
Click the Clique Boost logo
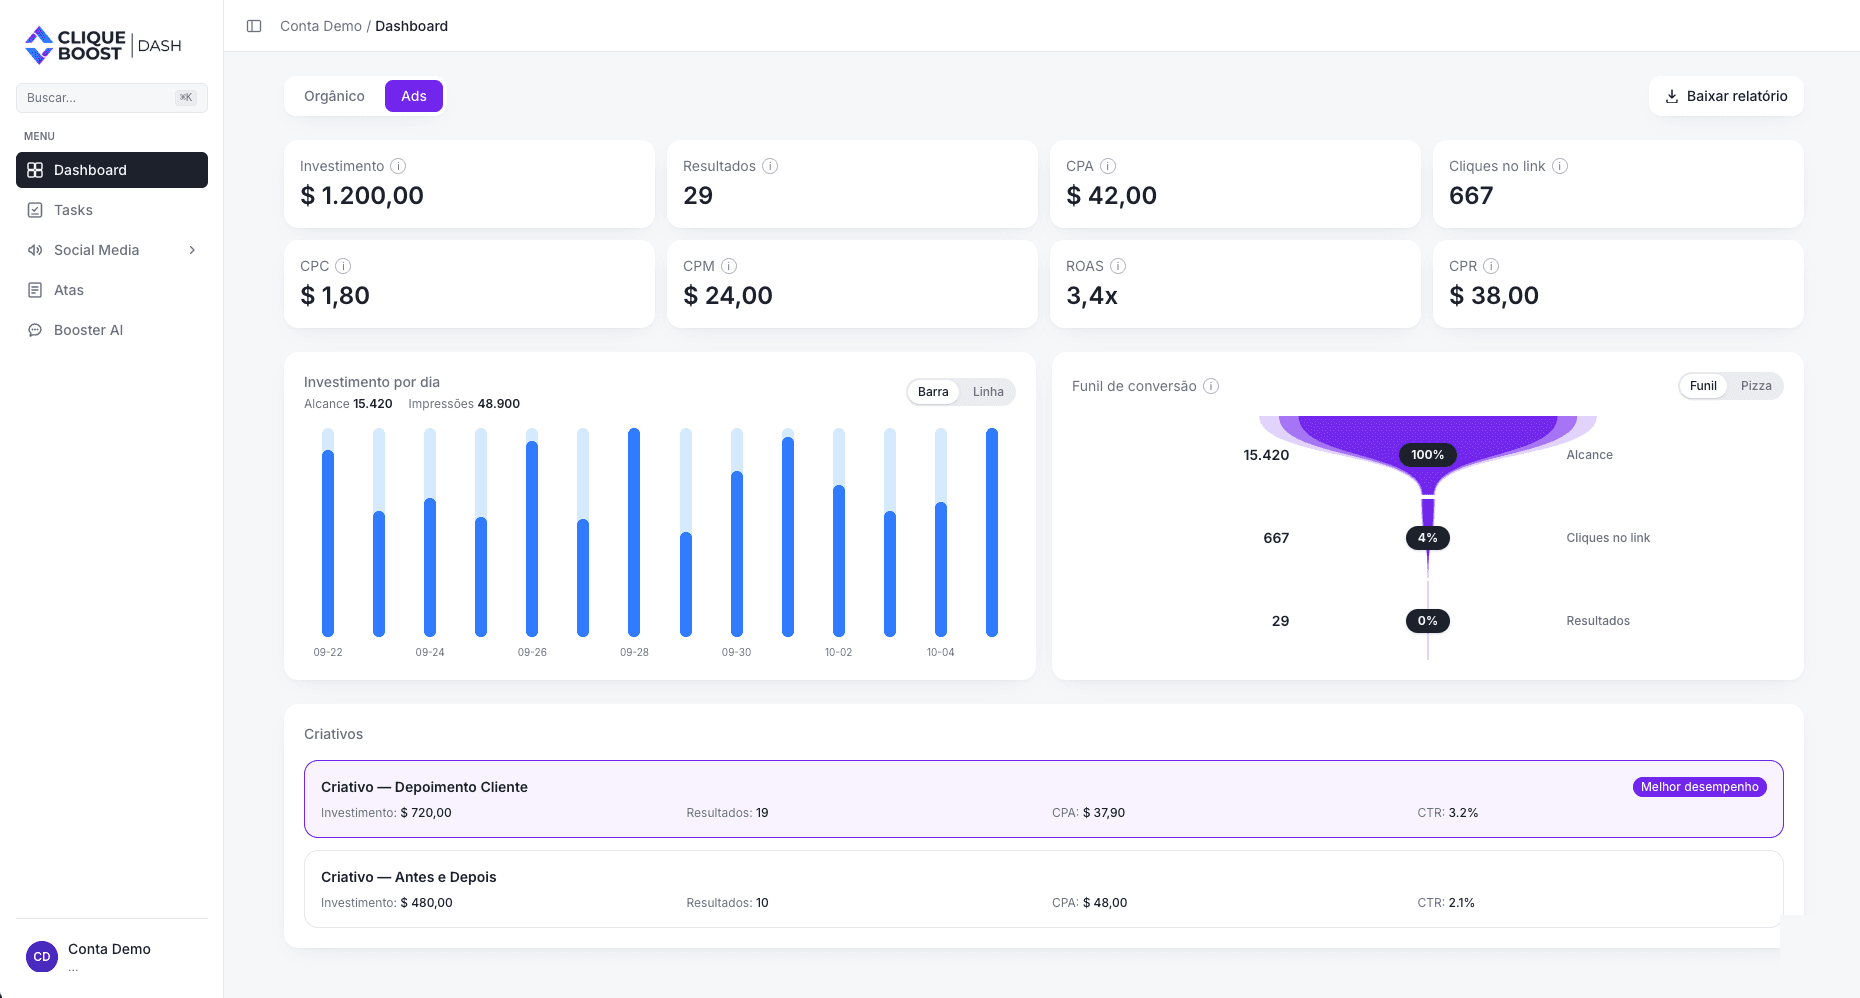(103, 45)
